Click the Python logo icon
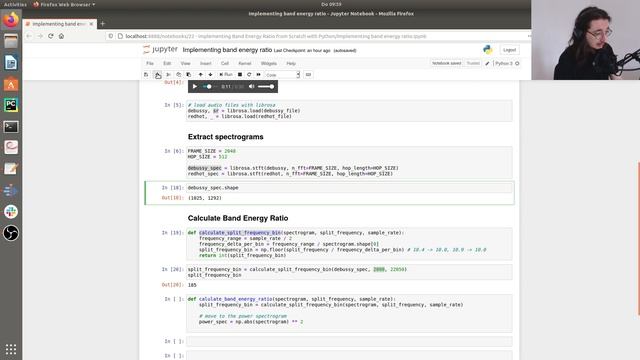 (x=487, y=50)
